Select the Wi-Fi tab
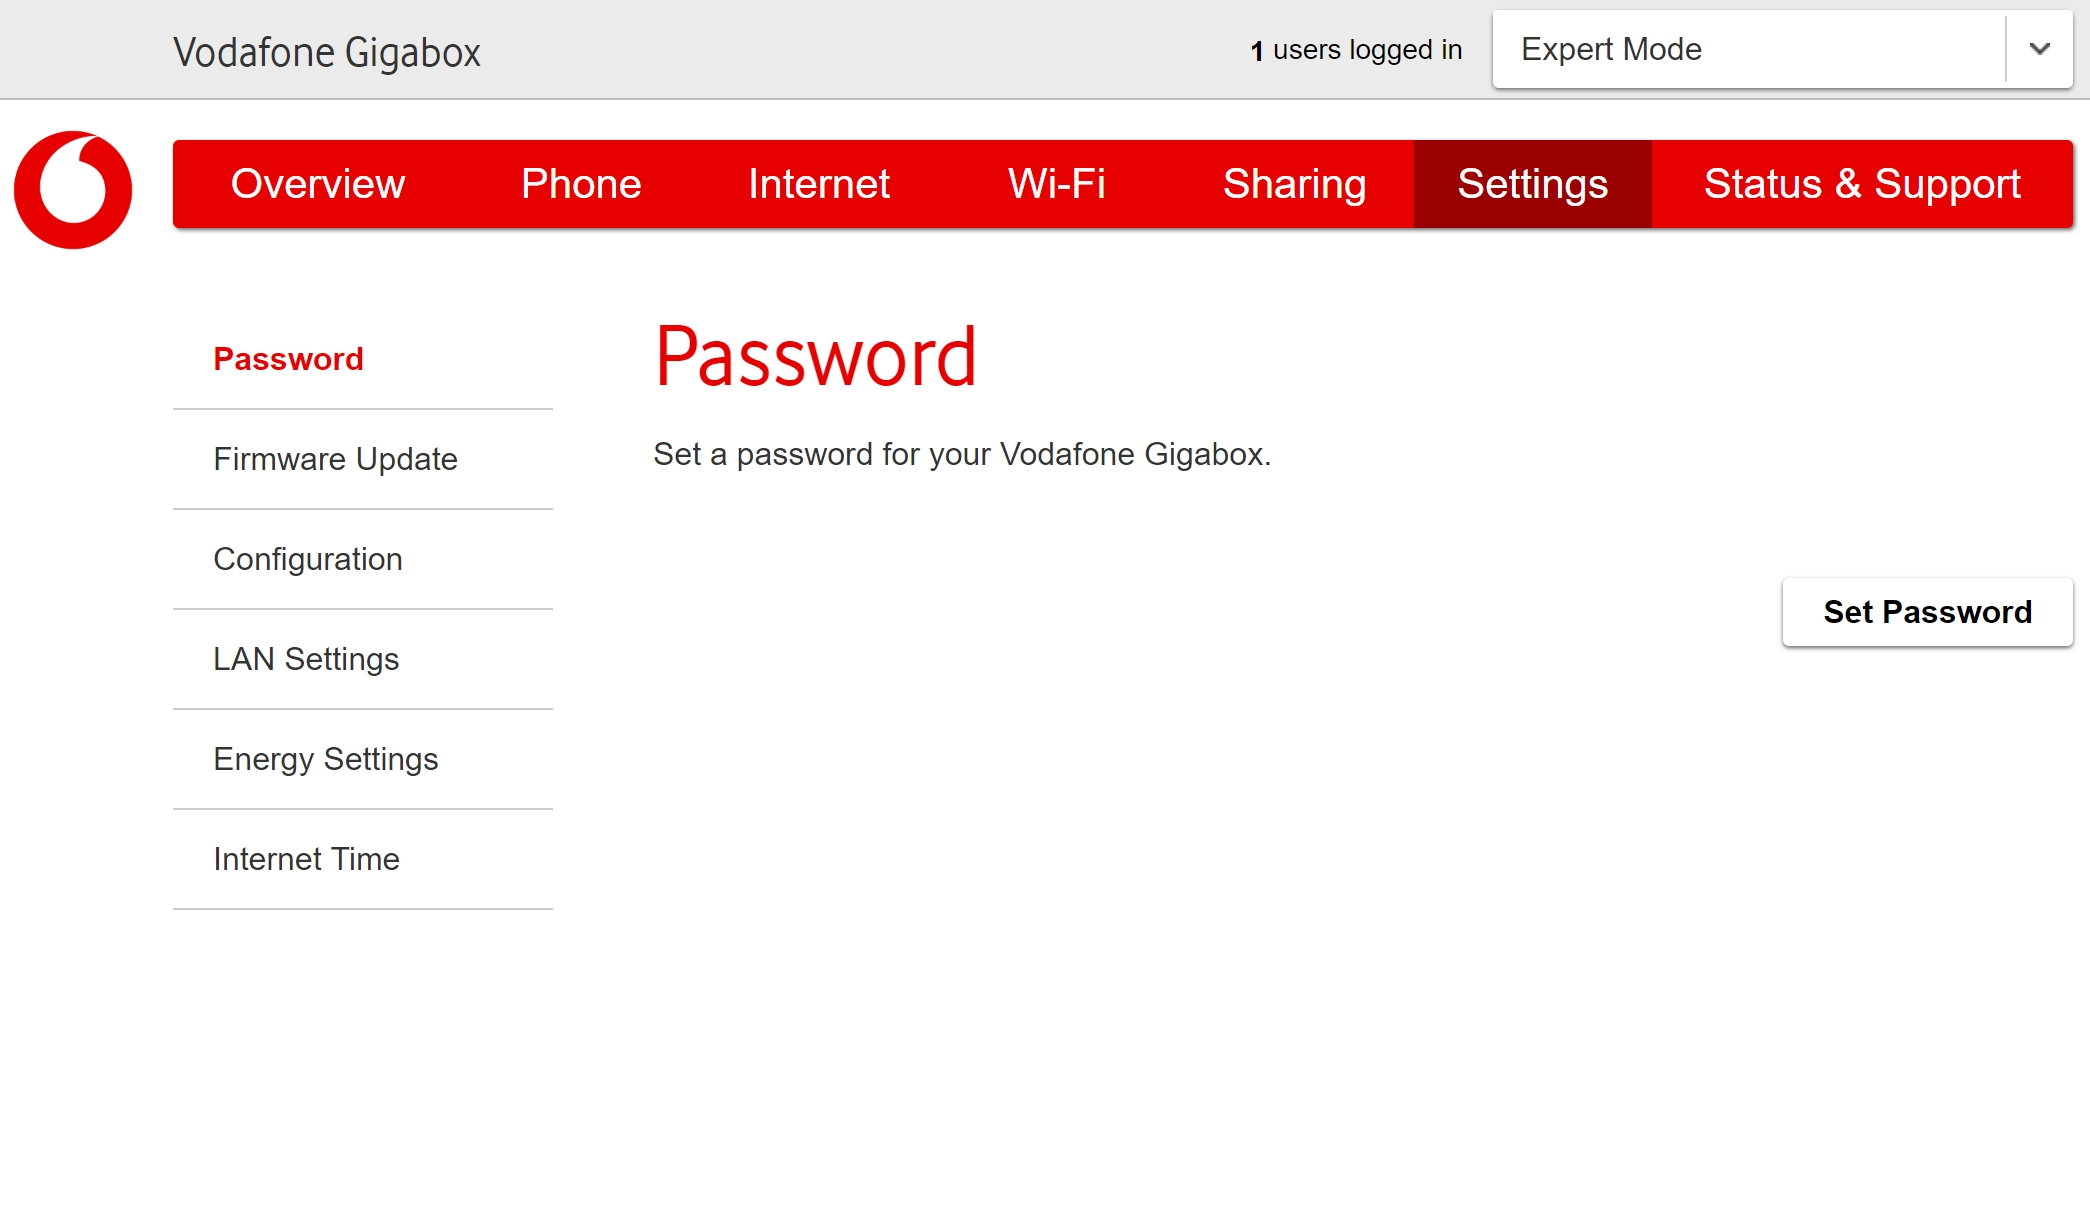Image resolution: width=2090 pixels, height=1219 pixels. click(1057, 184)
